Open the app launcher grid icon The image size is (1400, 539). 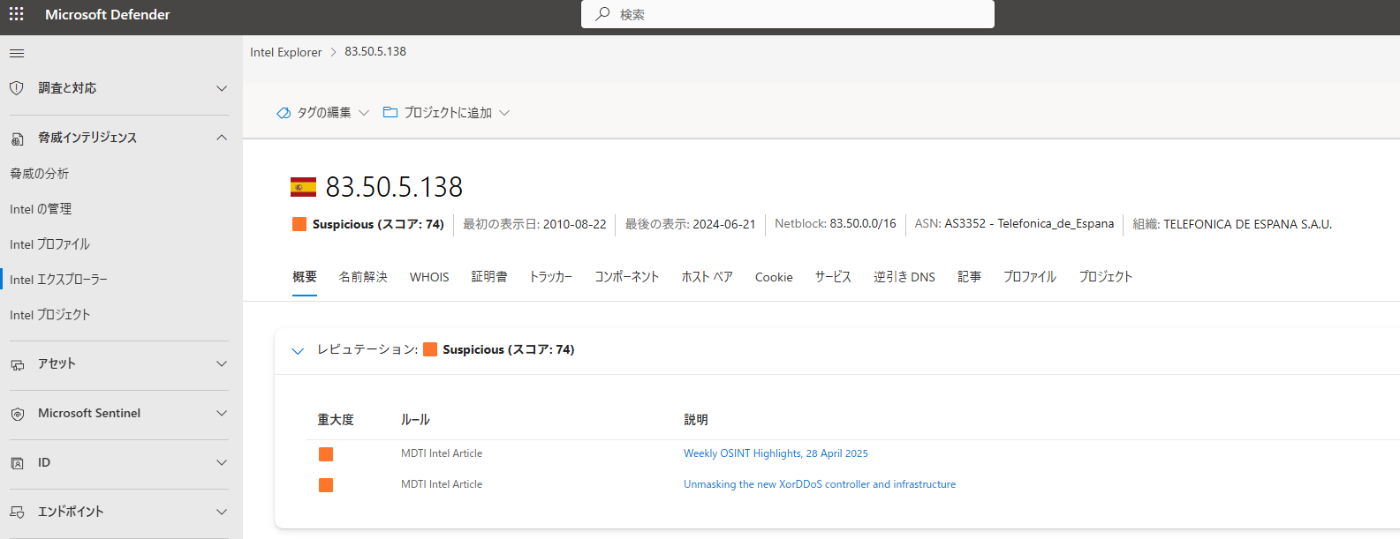pos(16,14)
